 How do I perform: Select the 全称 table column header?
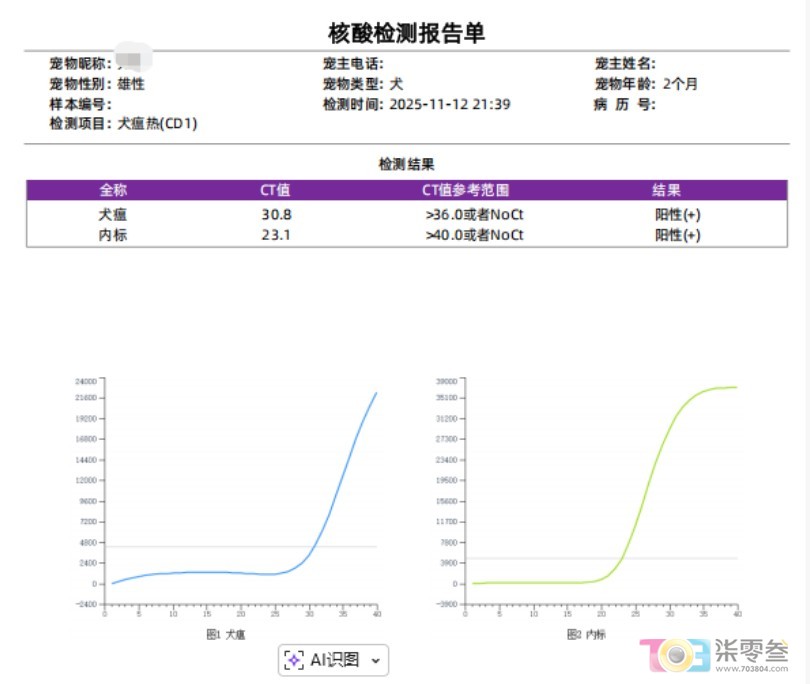coord(113,190)
